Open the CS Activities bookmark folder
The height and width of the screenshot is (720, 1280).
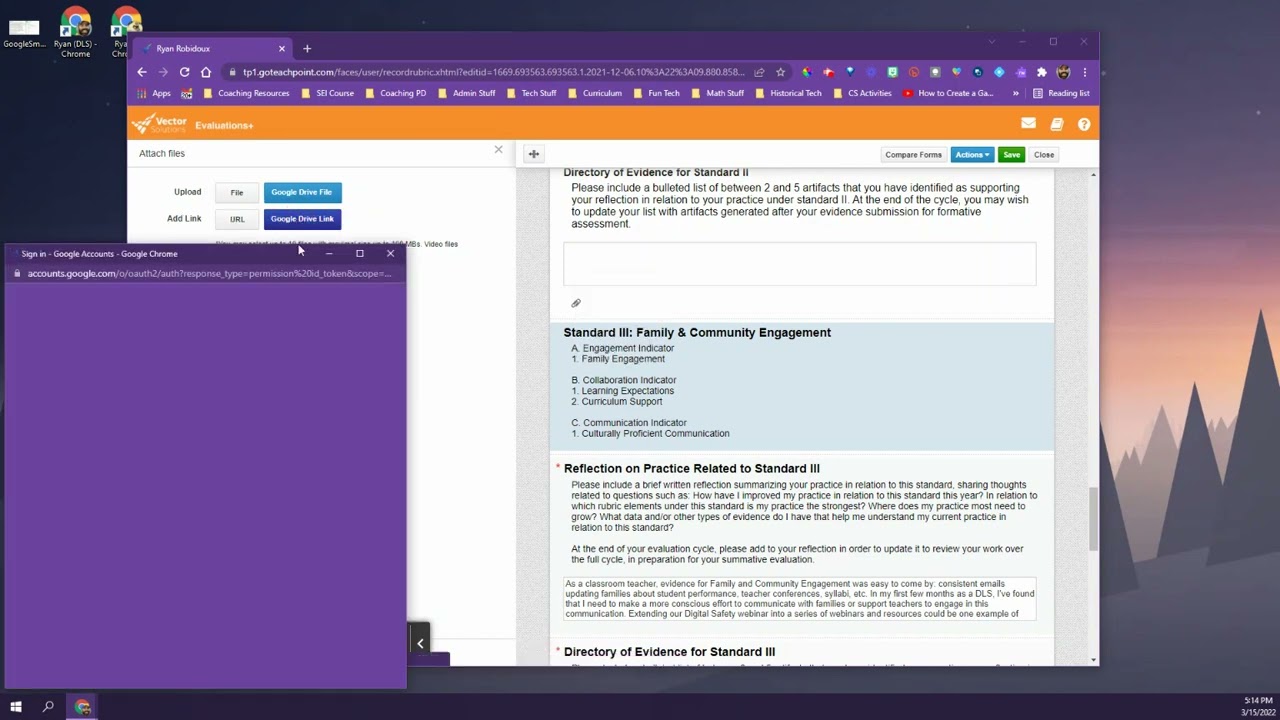(862, 93)
